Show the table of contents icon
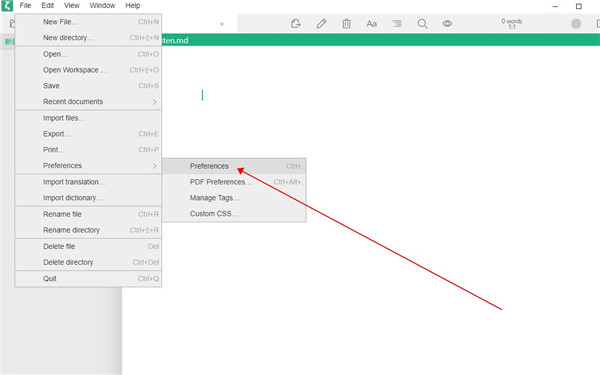This screenshot has height=375, width=600. coord(397,24)
